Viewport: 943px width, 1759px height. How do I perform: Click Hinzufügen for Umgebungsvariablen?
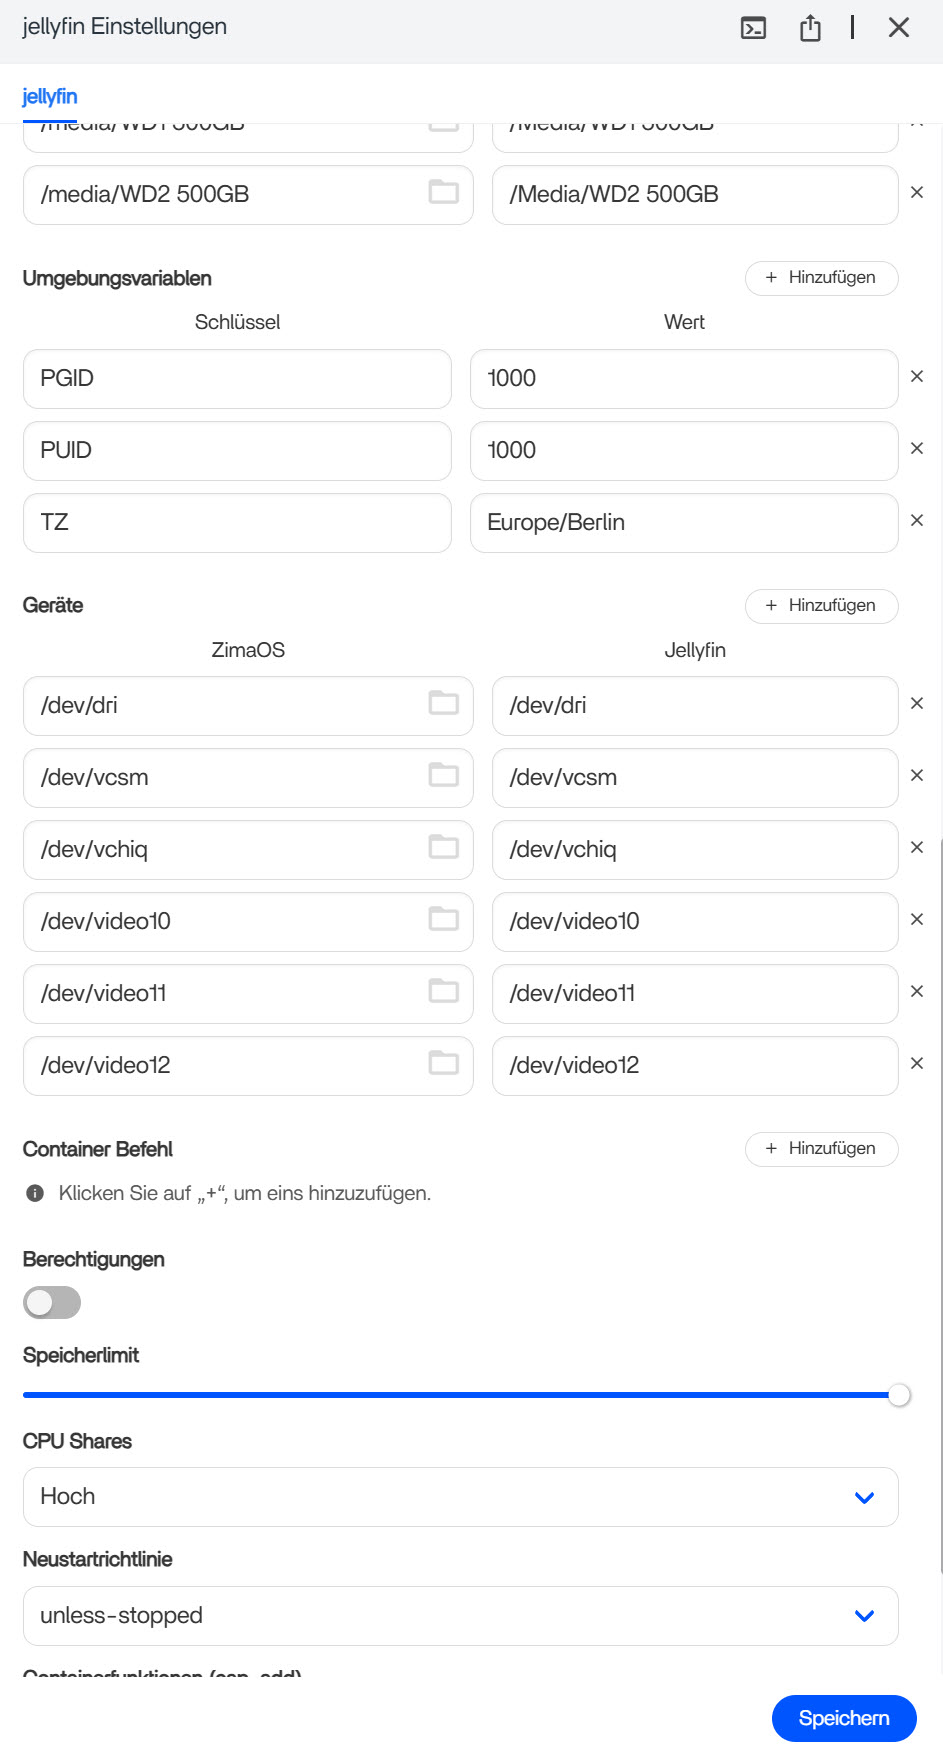point(821,278)
